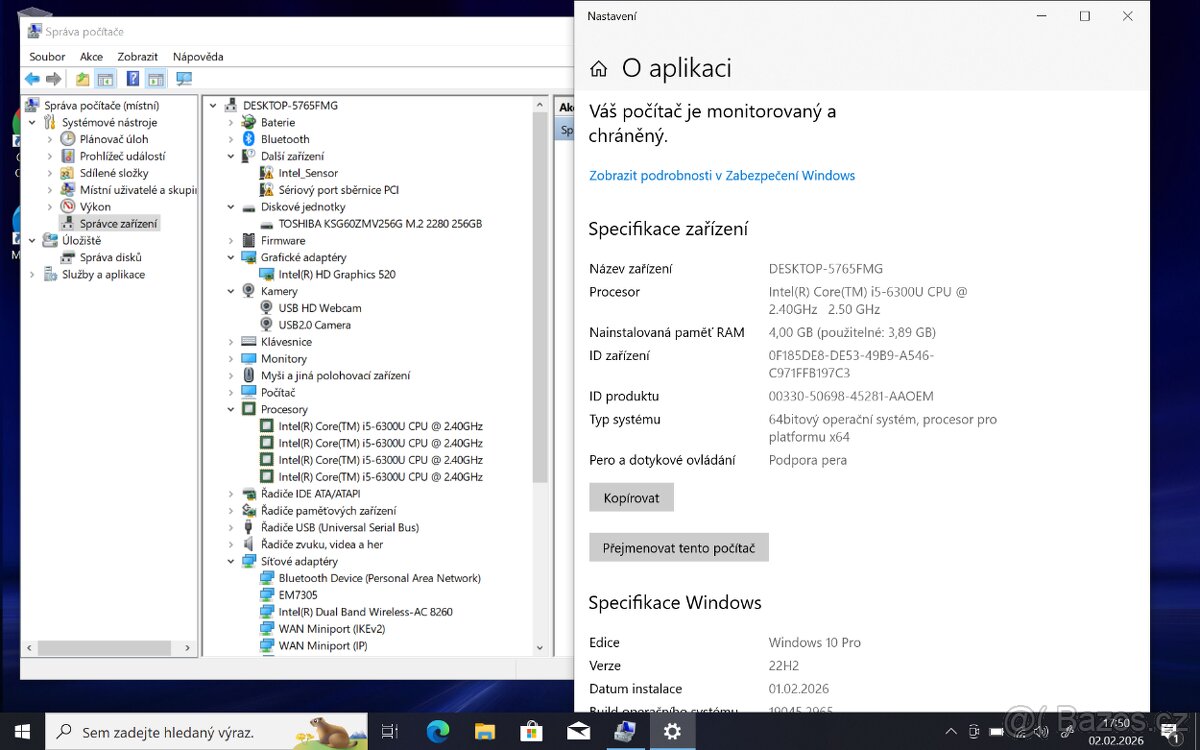The height and width of the screenshot is (750, 1200).
Task: Toggle the console tree pane toolbar button
Action: coord(106,79)
